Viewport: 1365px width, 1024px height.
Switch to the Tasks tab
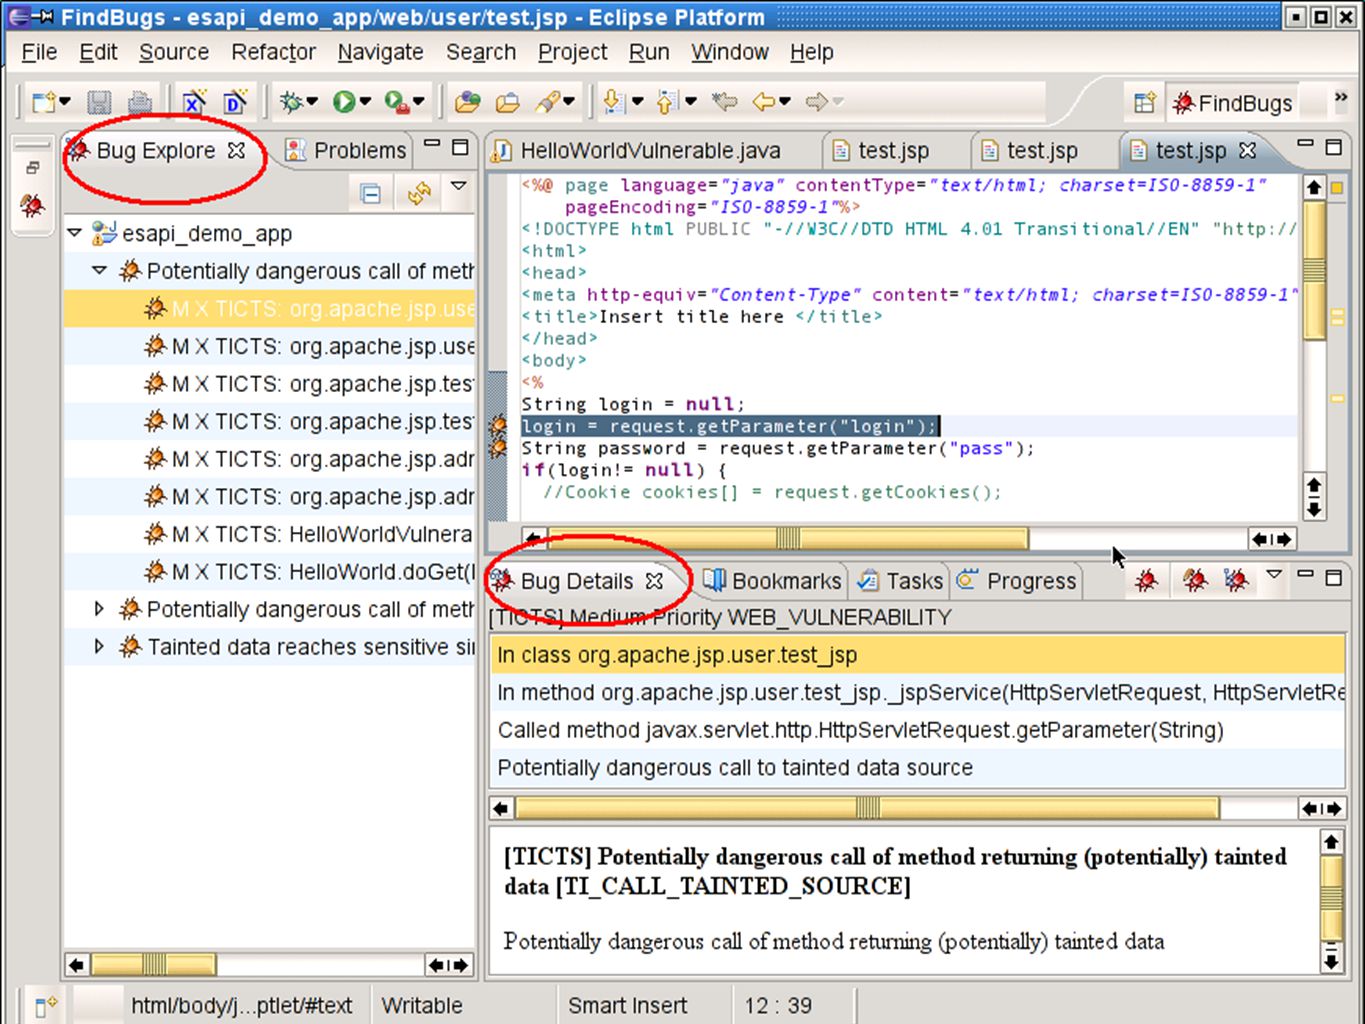901,581
